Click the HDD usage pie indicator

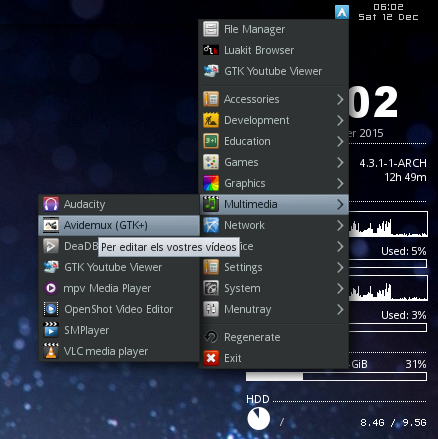[x=259, y=419]
